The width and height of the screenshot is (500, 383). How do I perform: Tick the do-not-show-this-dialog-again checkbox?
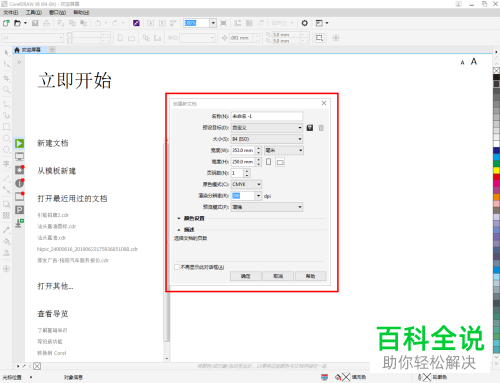[x=177, y=267]
